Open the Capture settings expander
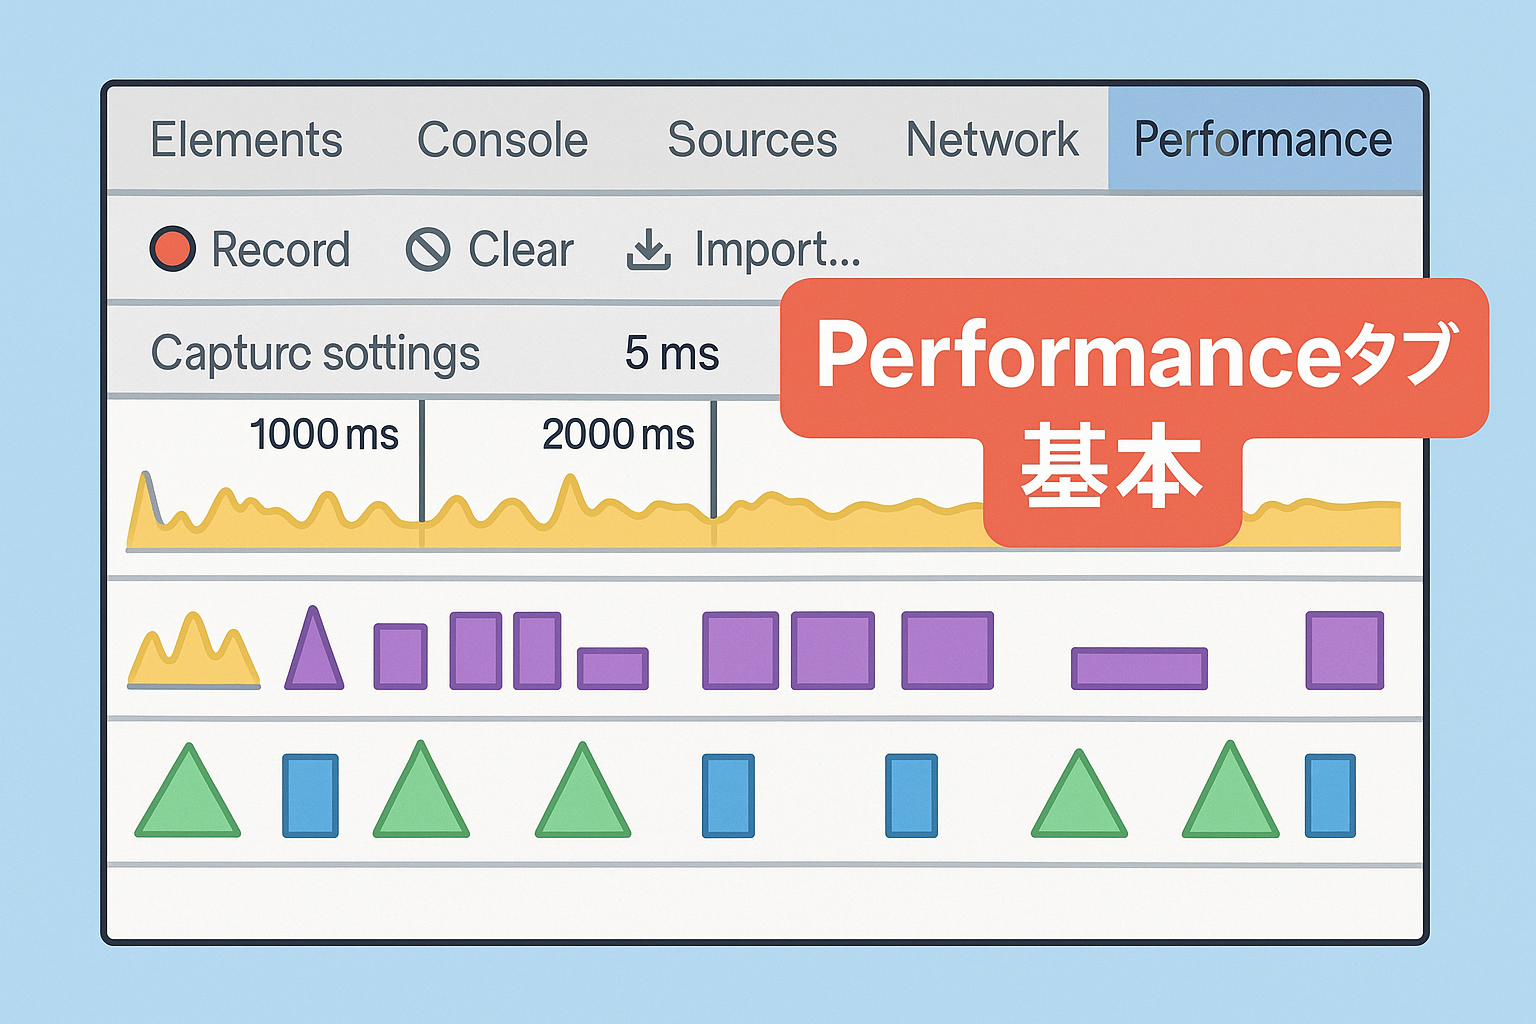The height and width of the screenshot is (1024, 1536). 315,352
